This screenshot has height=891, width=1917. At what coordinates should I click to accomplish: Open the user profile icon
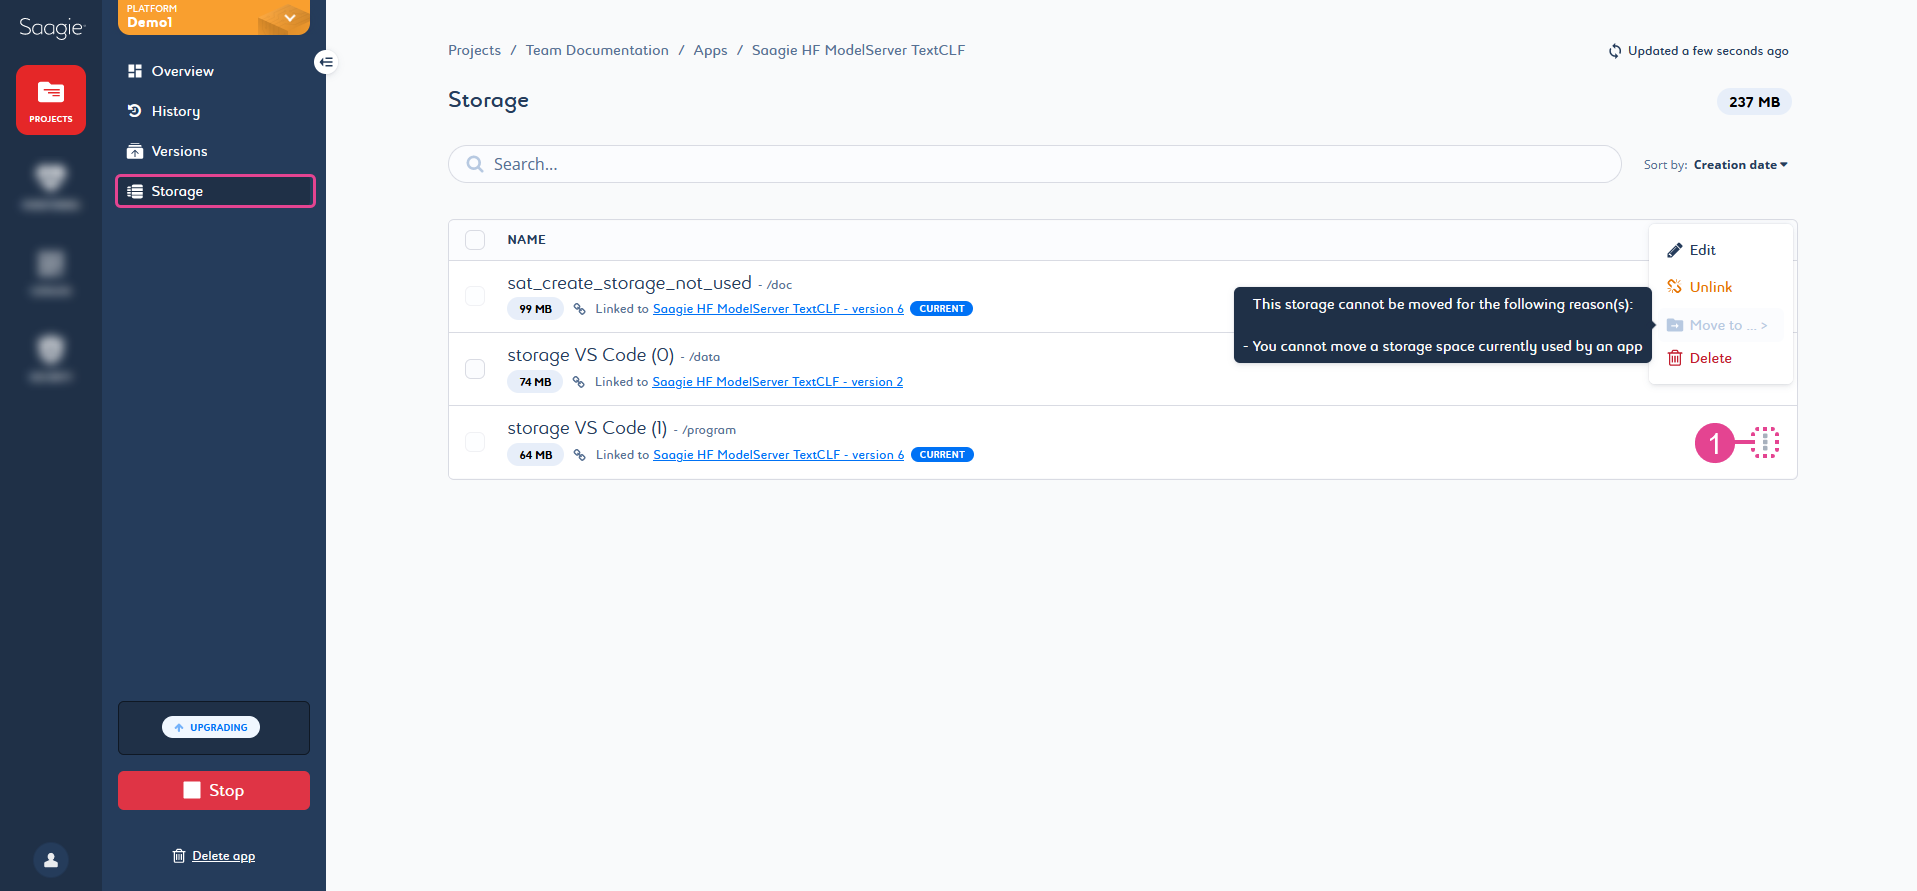pyautogui.click(x=51, y=860)
